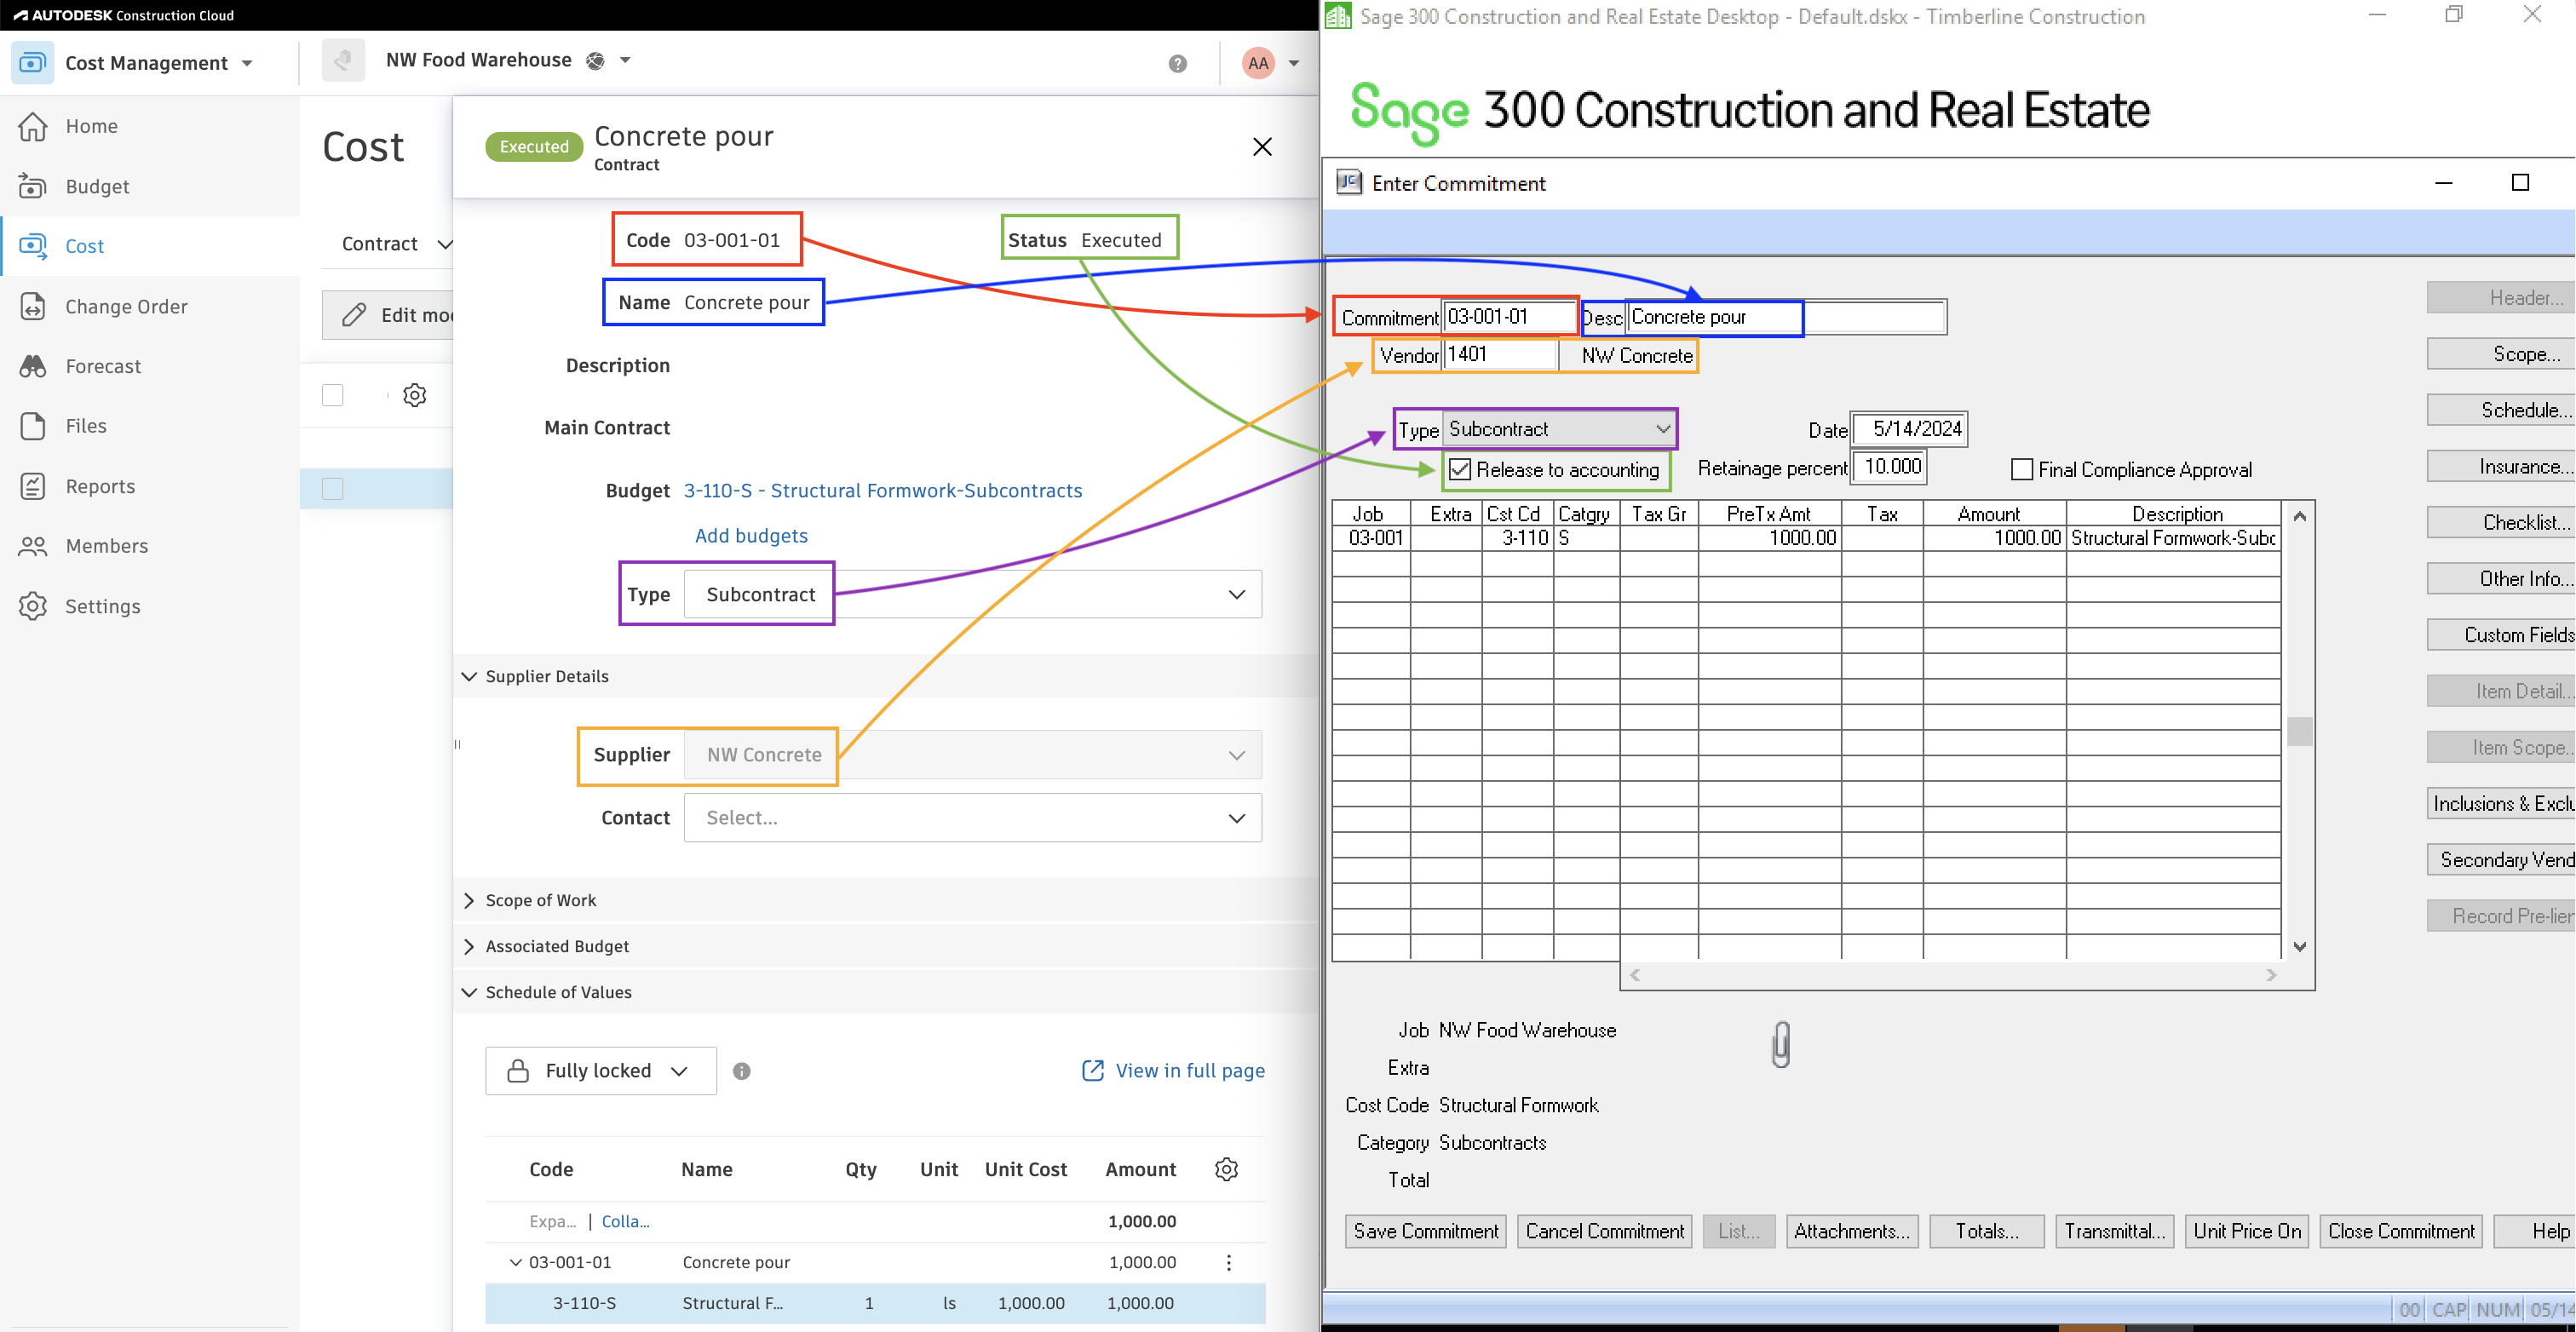Viewport: 2576px width, 1332px height.
Task: Click the Sage grid scroll-down arrow
Action: coord(2299,946)
